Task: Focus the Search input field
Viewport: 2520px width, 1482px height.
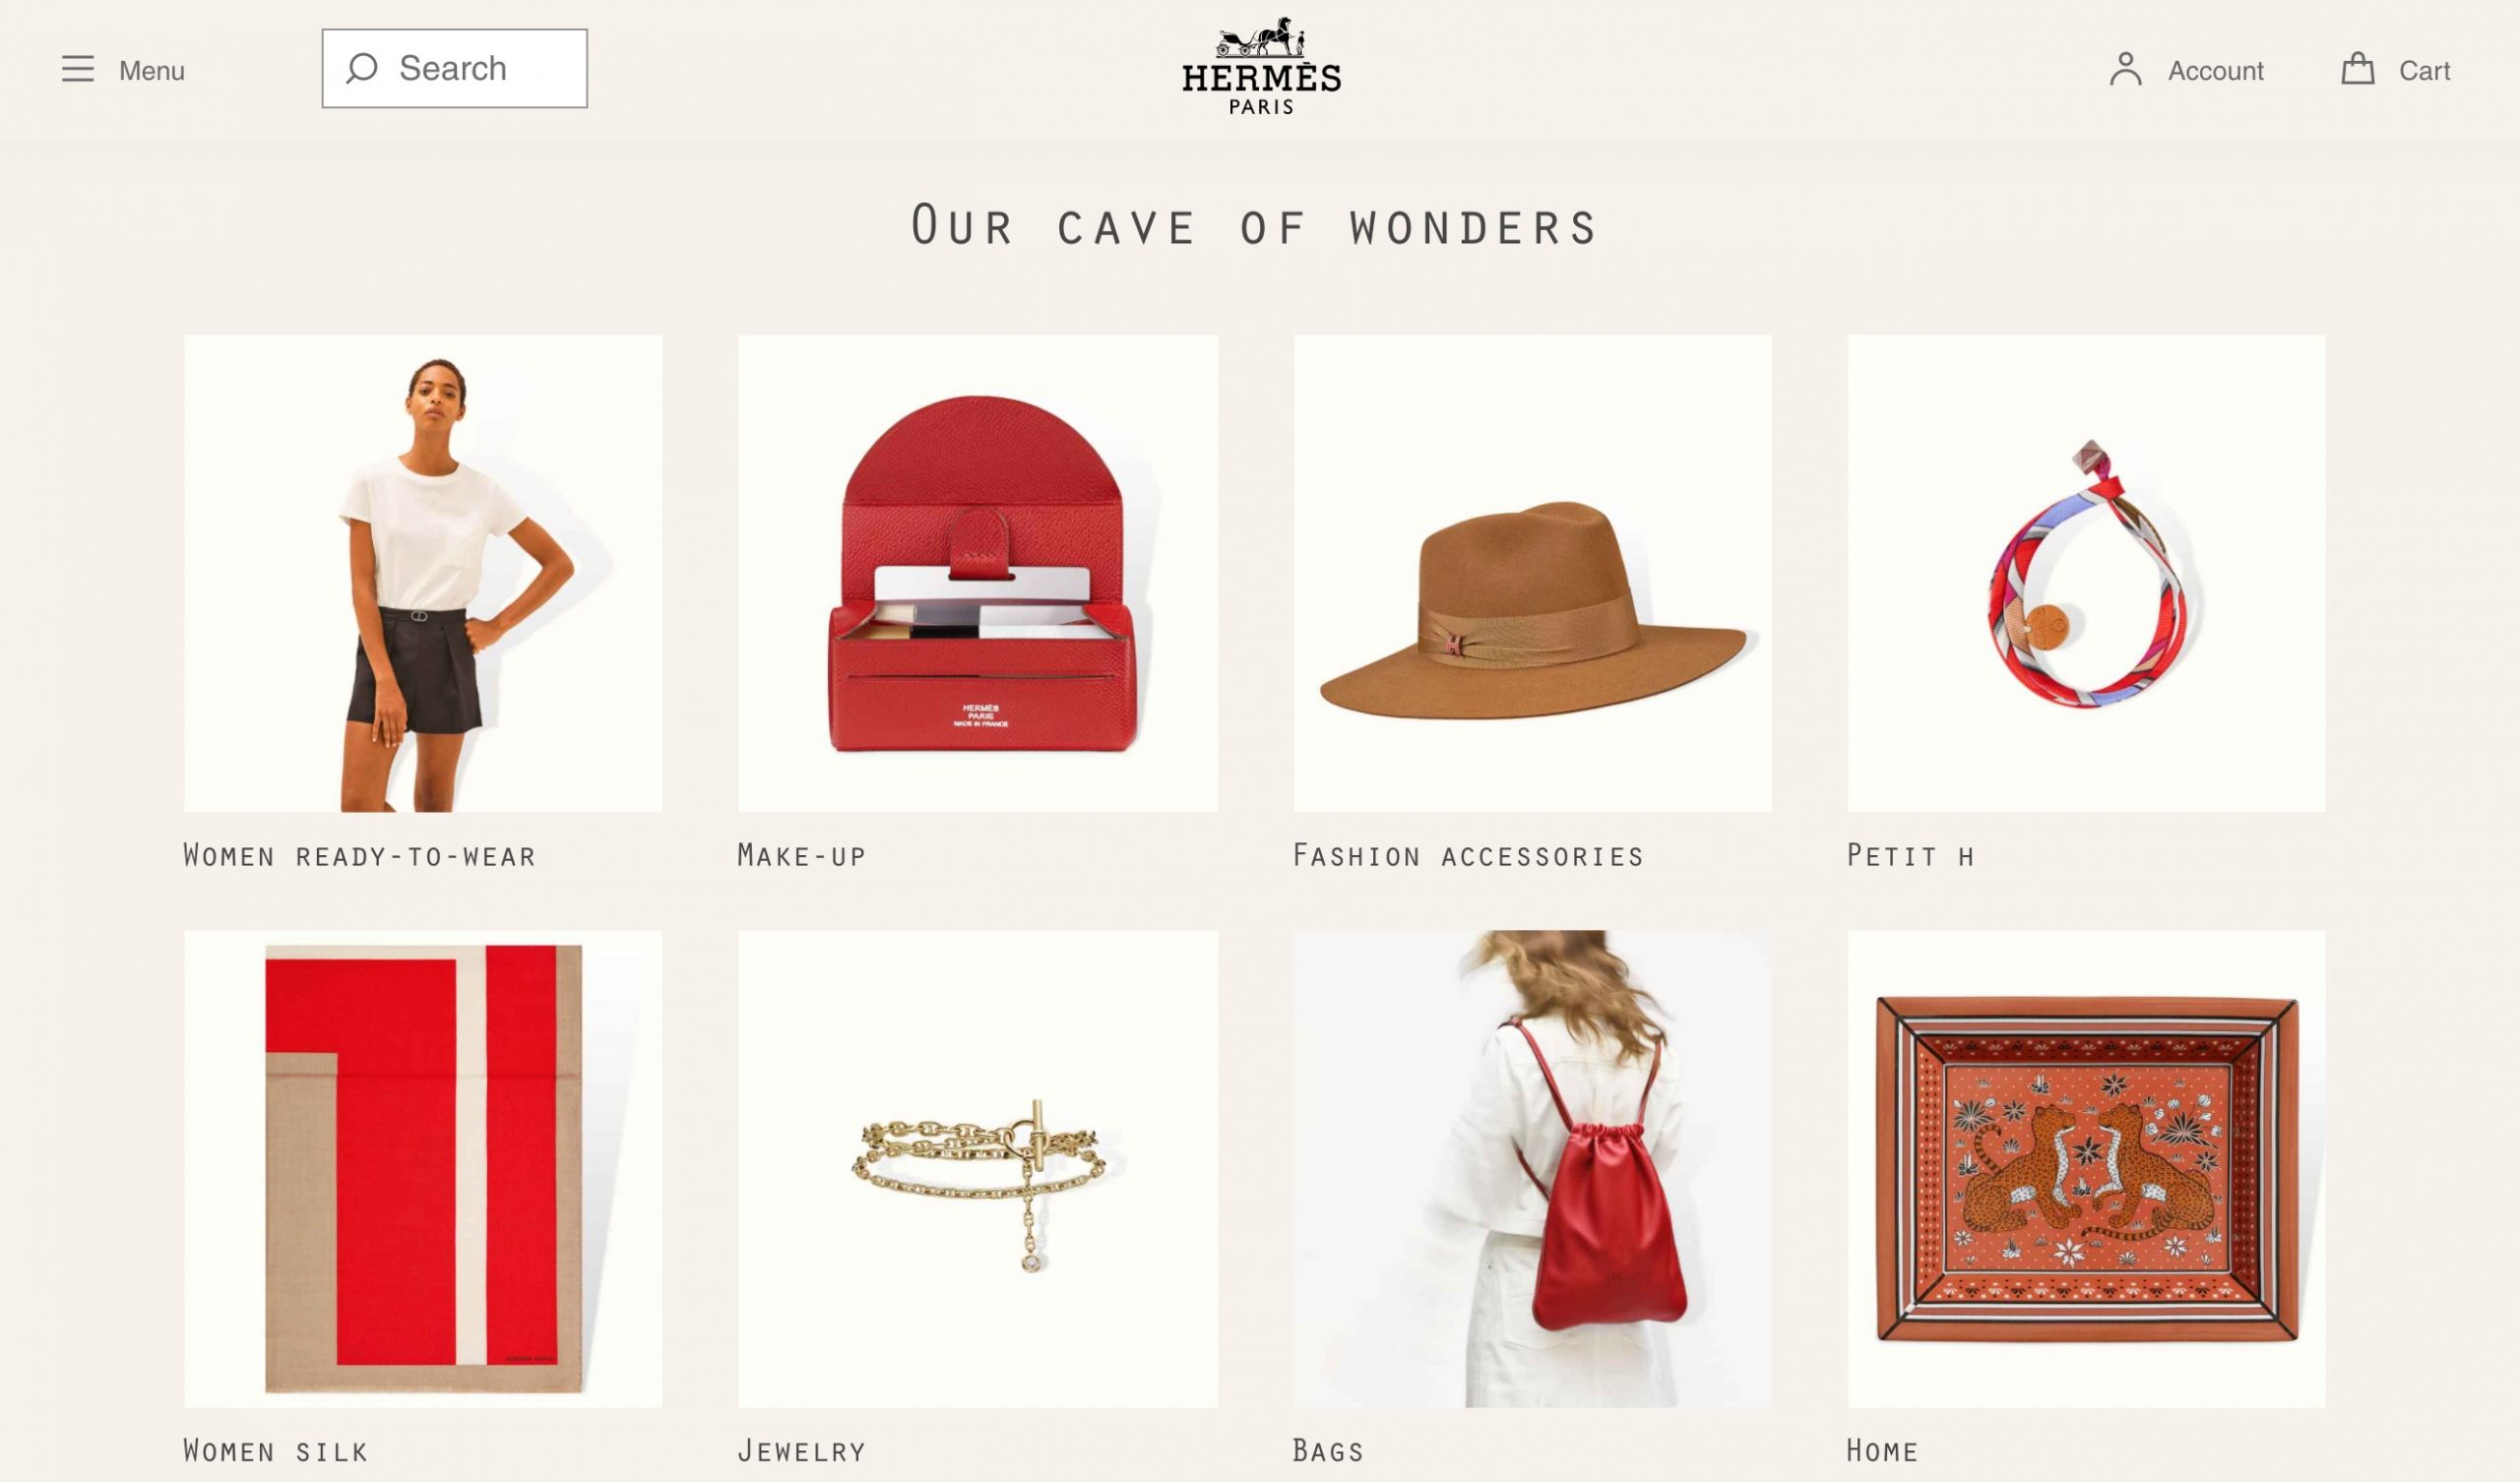Action: click(x=454, y=68)
